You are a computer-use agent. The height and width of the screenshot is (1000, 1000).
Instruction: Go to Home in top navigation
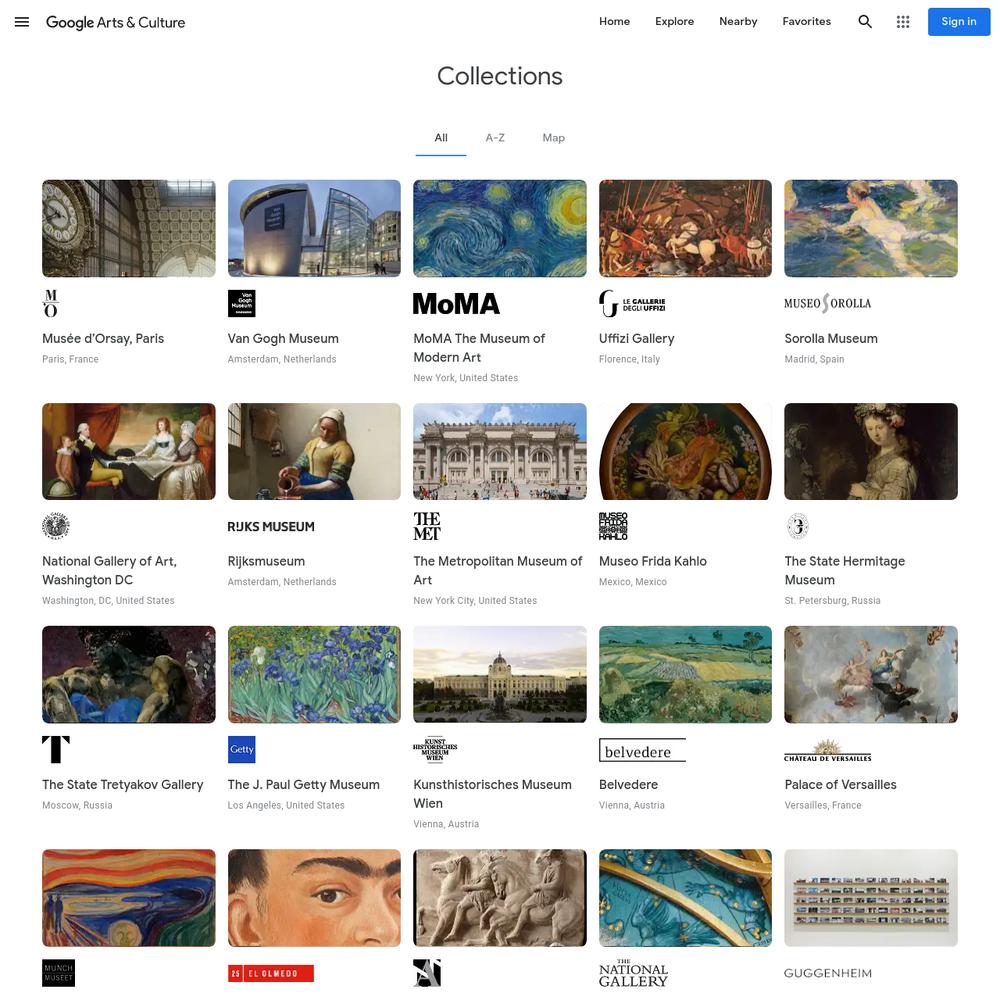[614, 22]
